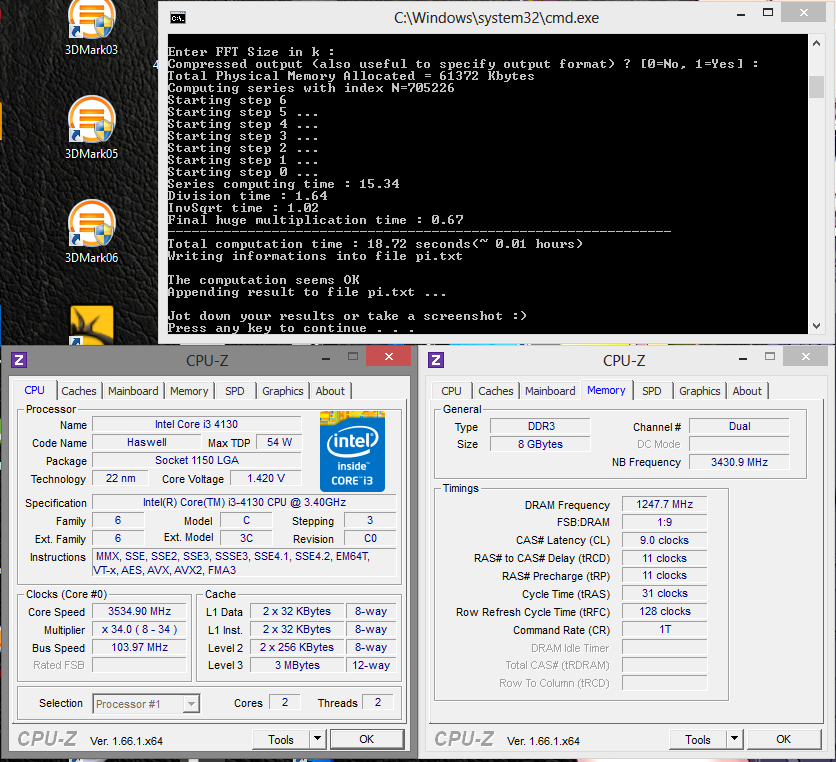Click the Bus Speed value 103.97 MHz
The width and height of the screenshot is (836, 762).
click(140, 647)
